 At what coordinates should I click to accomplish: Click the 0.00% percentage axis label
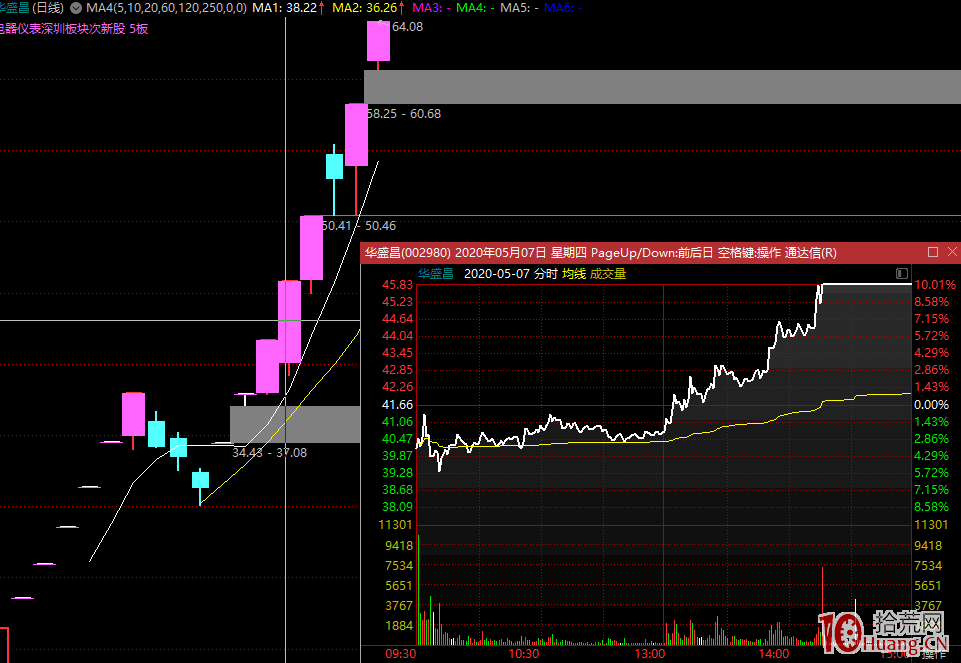pyautogui.click(x=931, y=405)
